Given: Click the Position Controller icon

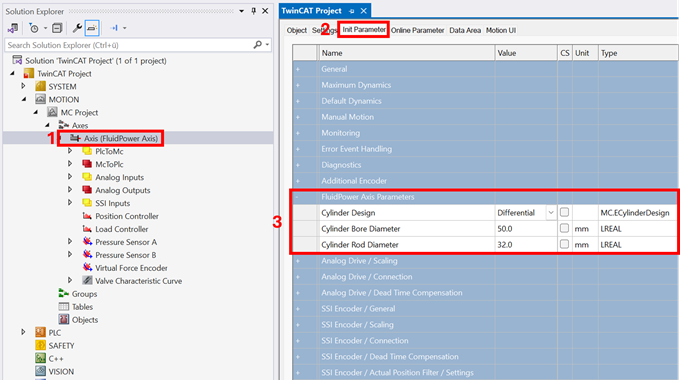Looking at the screenshot, I should [87, 216].
